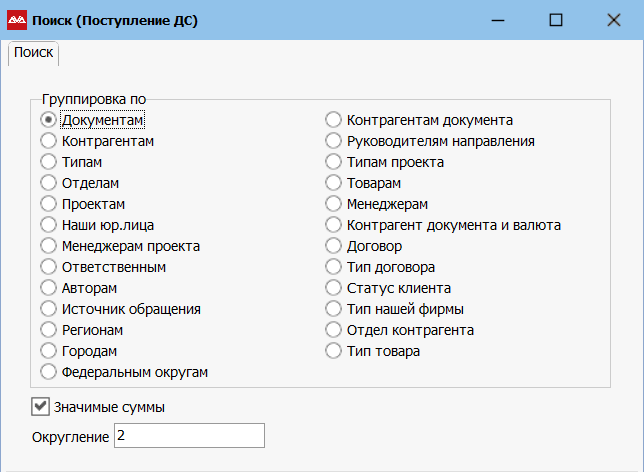This screenshot has width=644, height=472.
Task: Maximize the Поиск window
Action: point(556,20)
